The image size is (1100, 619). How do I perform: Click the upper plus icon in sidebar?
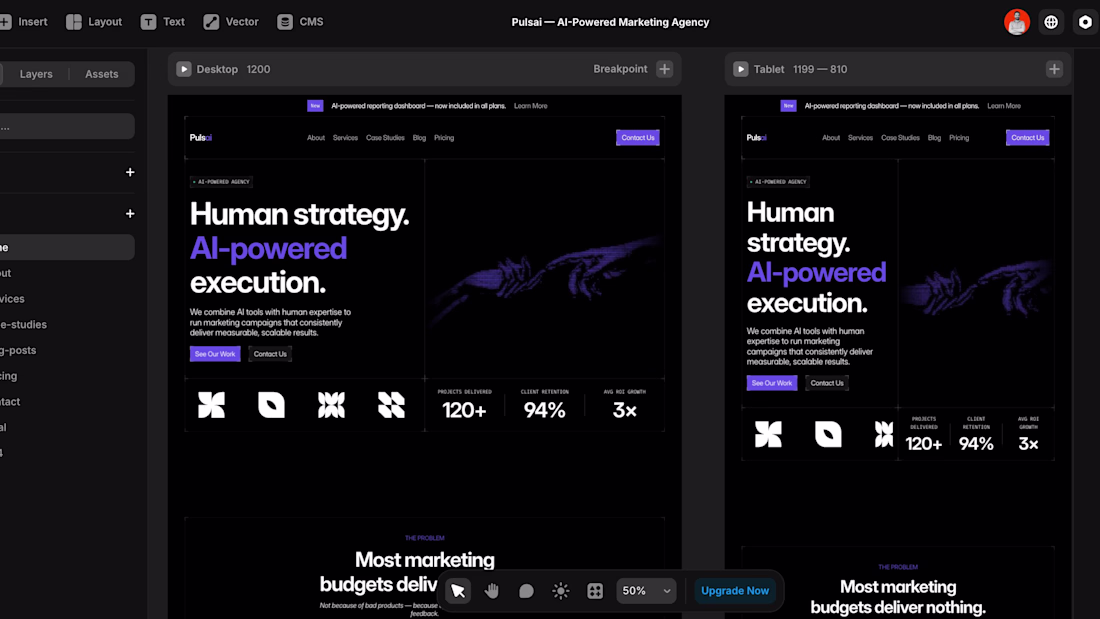130,172
